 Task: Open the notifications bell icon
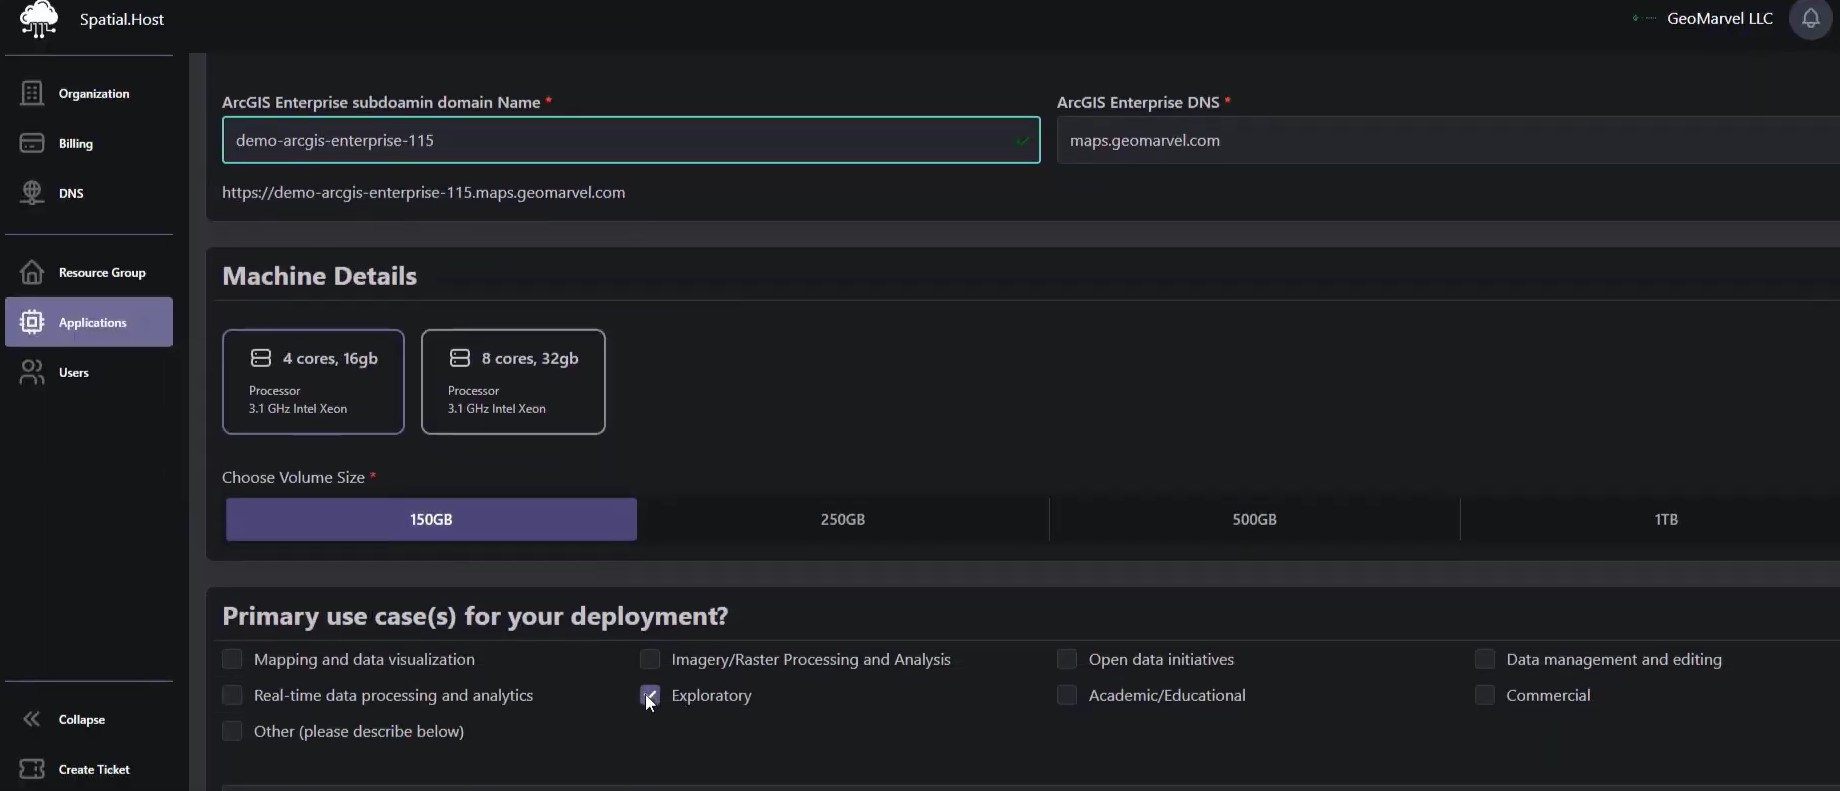coord(1810,19)
